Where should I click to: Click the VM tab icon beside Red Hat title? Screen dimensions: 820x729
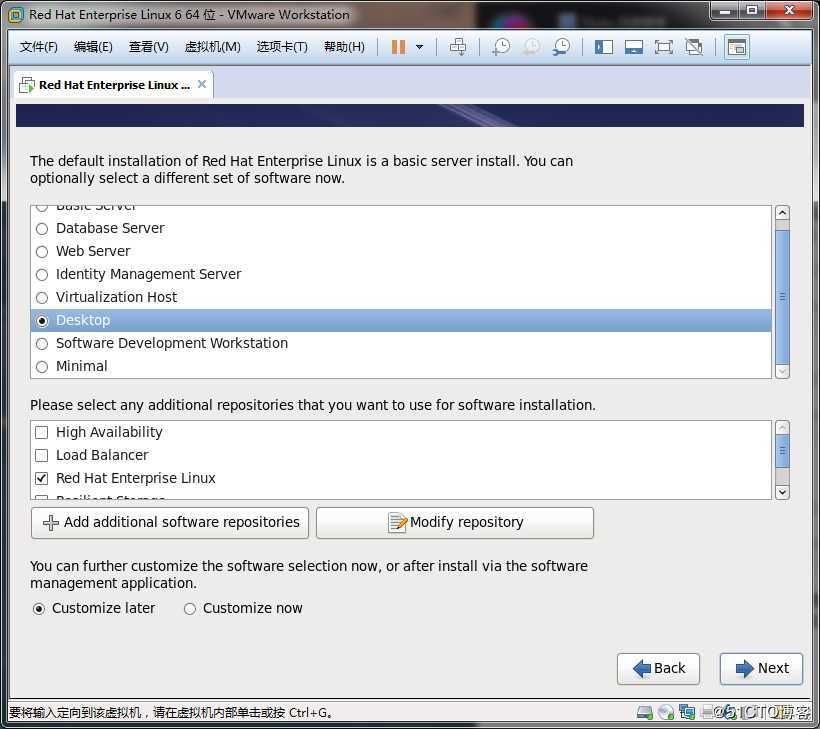(x=27, y=85)
